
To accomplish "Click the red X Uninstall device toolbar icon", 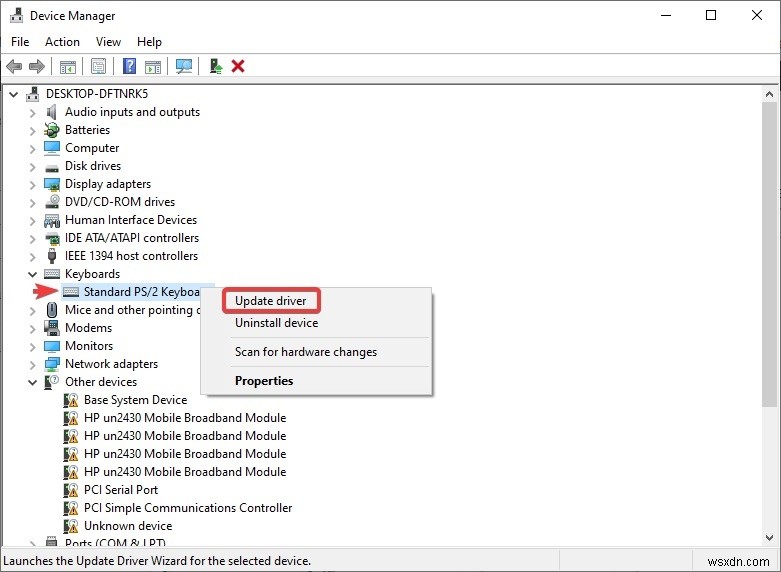I will click(x=238, y=66).
